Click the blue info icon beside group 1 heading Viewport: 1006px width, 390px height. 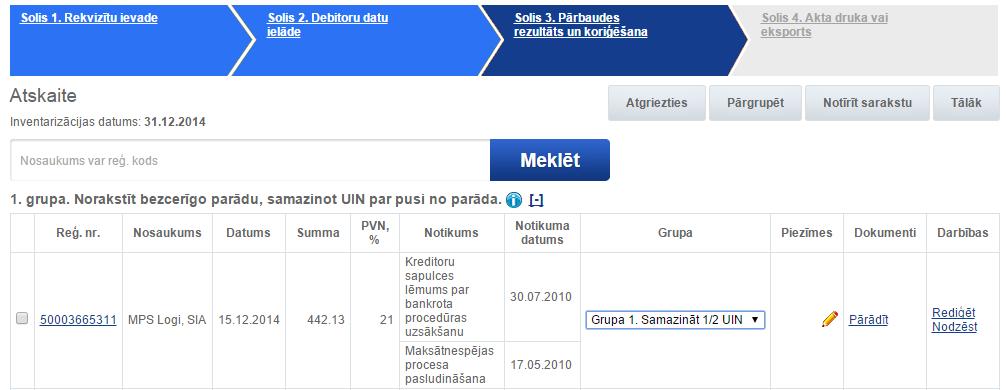pos(514,200)
